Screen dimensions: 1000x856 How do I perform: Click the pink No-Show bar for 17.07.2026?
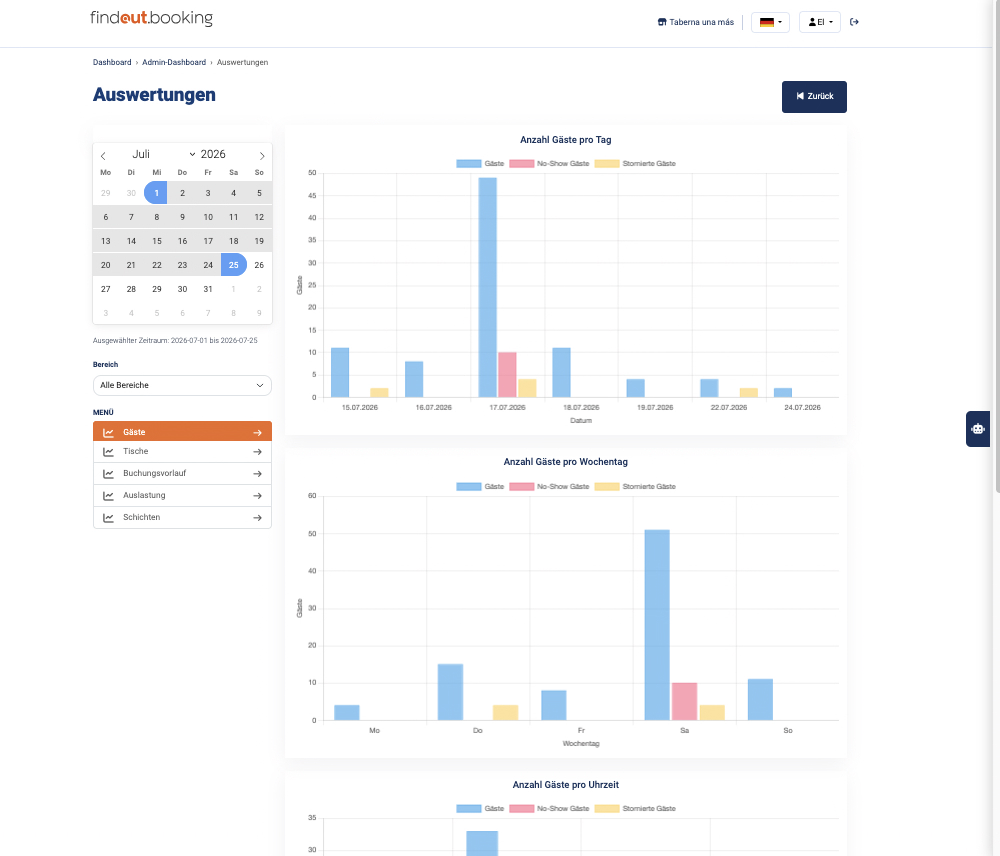click(x=507, y=375)
